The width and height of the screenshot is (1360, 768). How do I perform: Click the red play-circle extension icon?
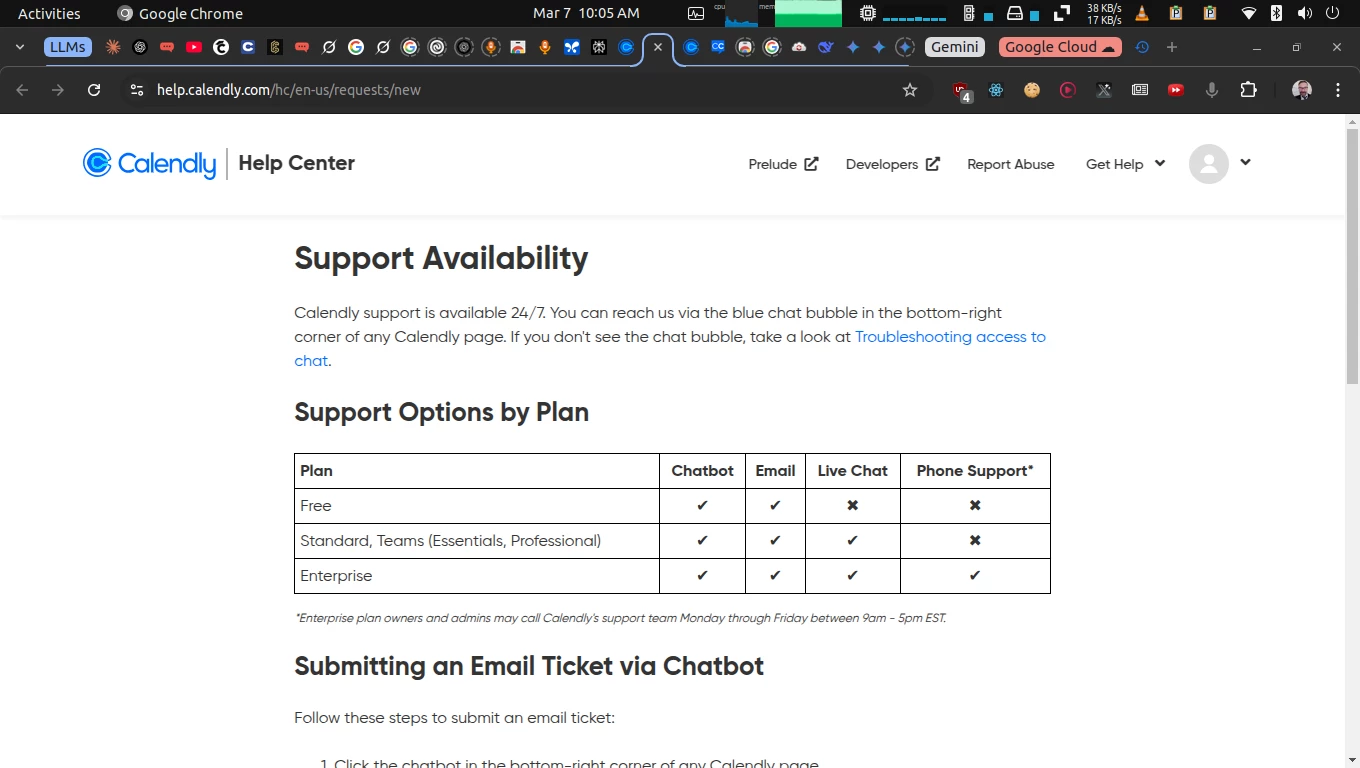pyautogui.click(x=1068, y=90)
